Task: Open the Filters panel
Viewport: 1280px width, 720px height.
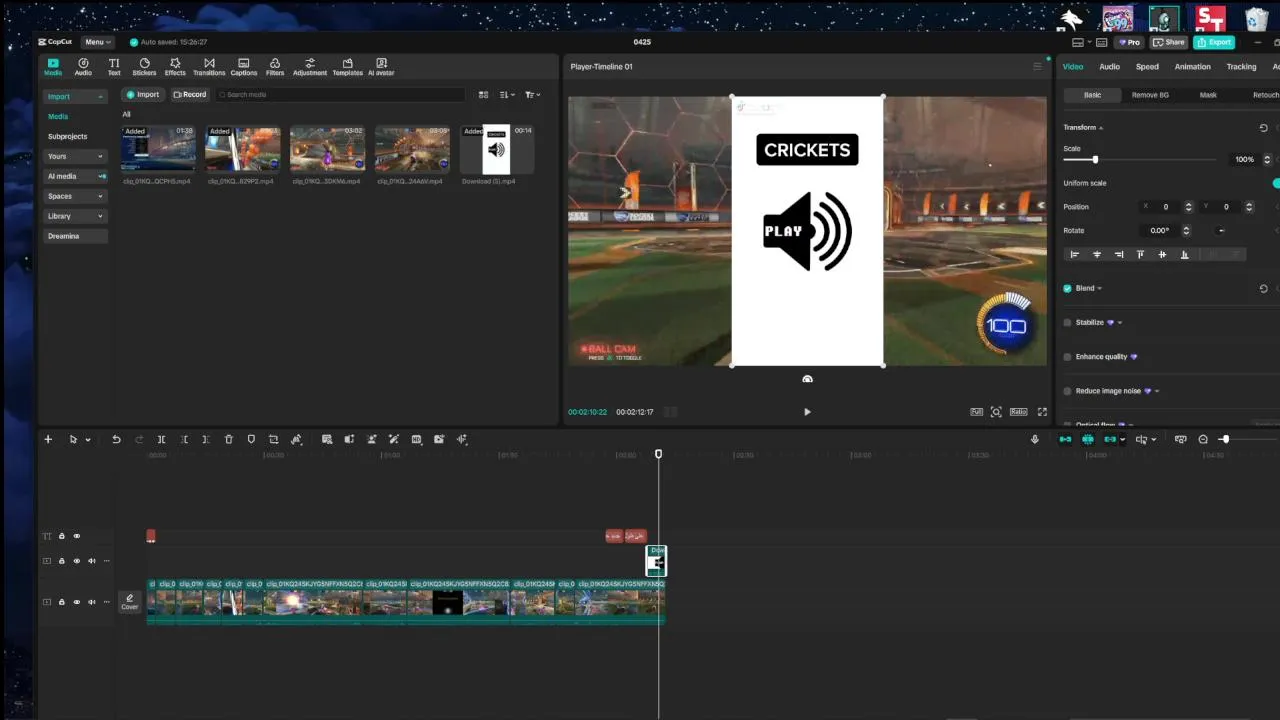Action: [275, 67]
